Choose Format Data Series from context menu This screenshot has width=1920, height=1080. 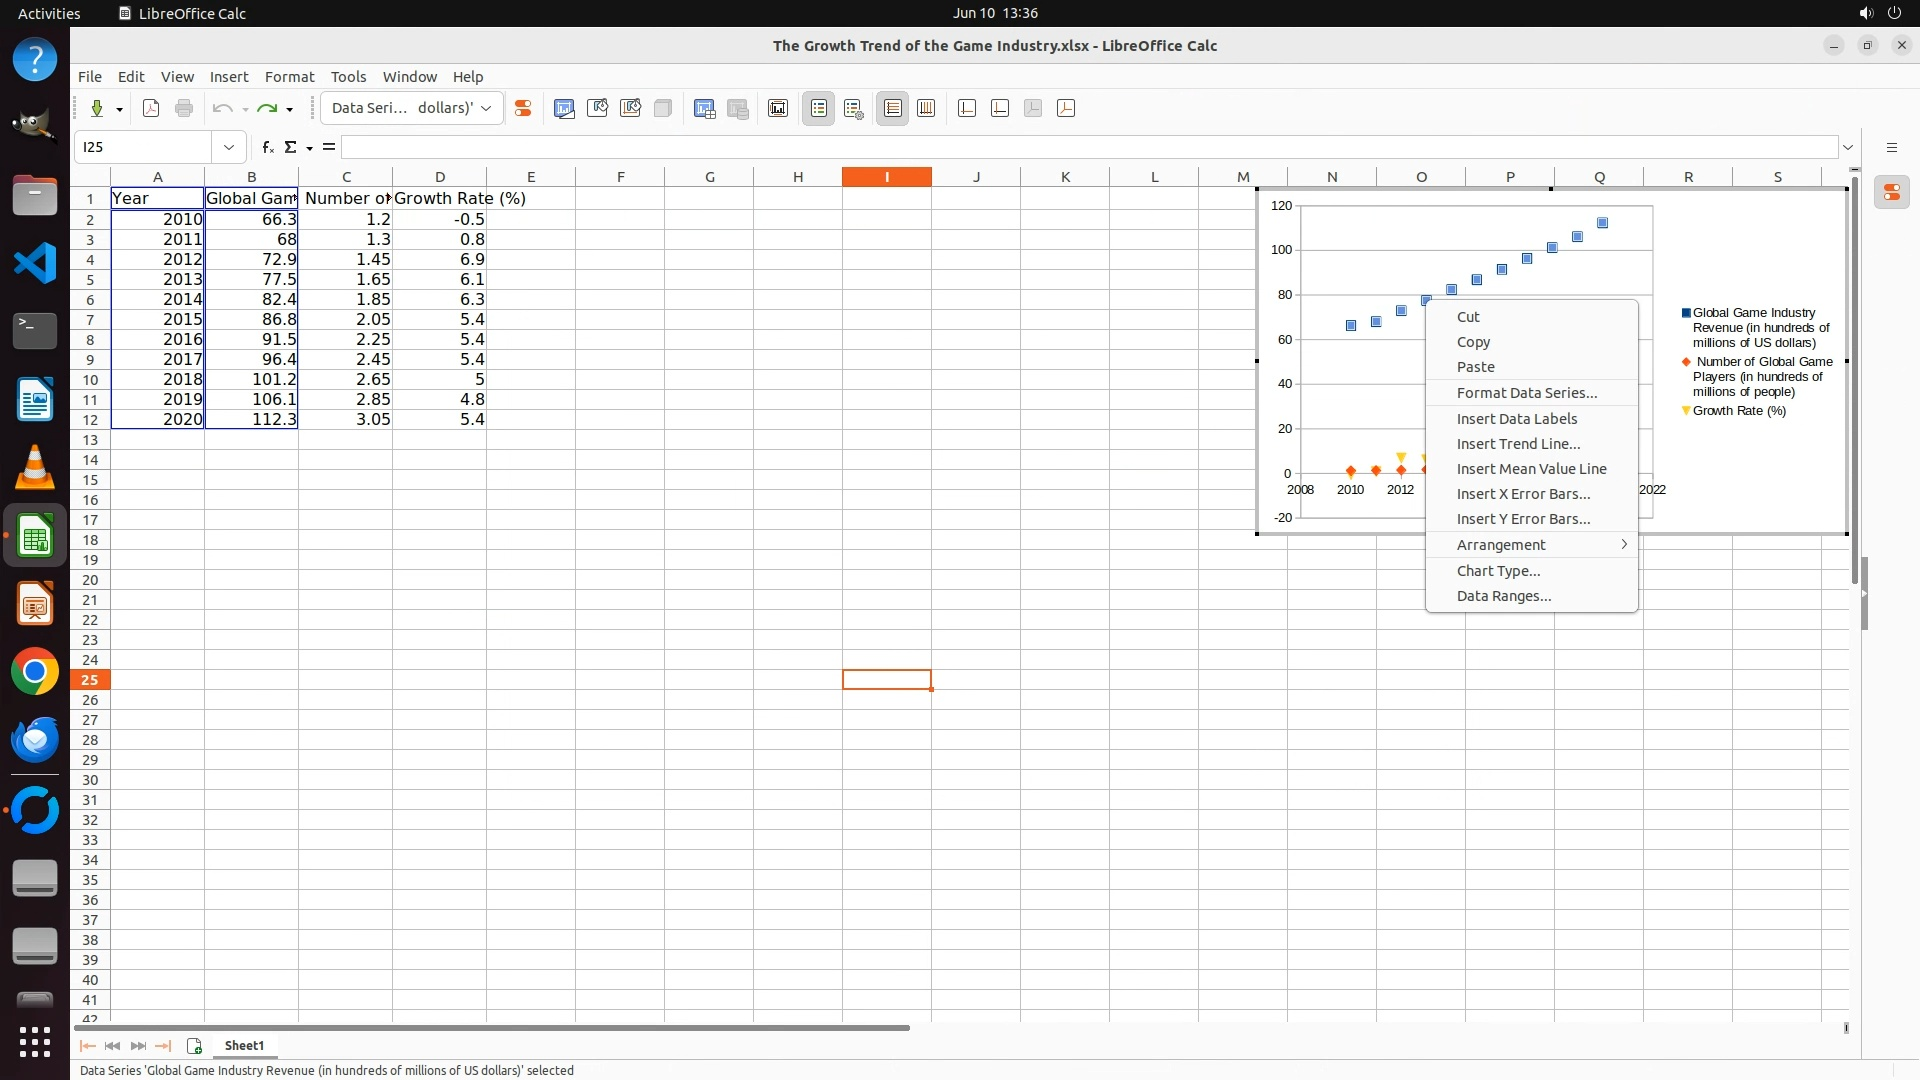(1526, 393)
